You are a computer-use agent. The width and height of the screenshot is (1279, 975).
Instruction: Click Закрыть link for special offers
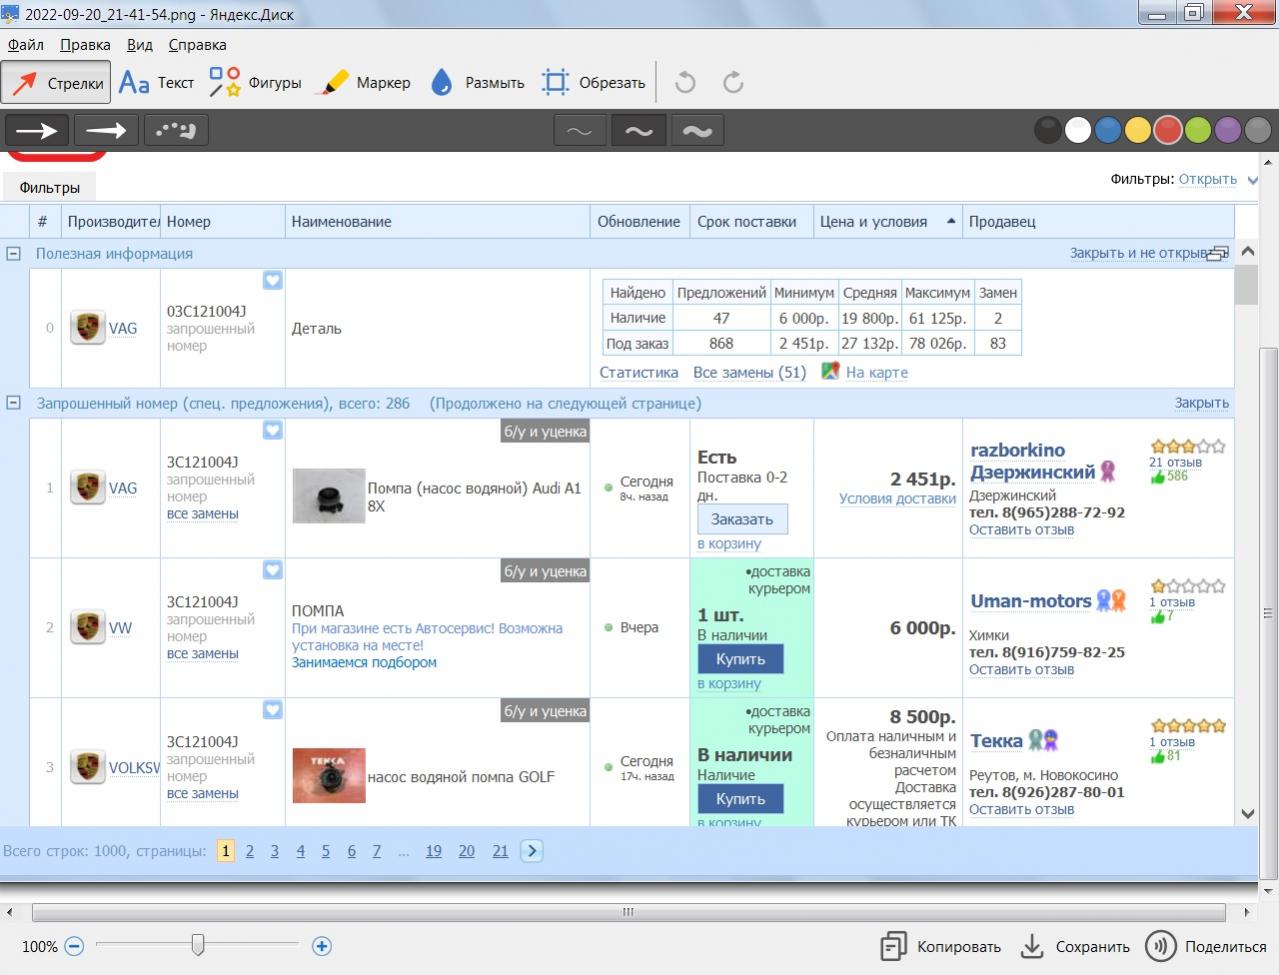click(x=1201, y=403)
